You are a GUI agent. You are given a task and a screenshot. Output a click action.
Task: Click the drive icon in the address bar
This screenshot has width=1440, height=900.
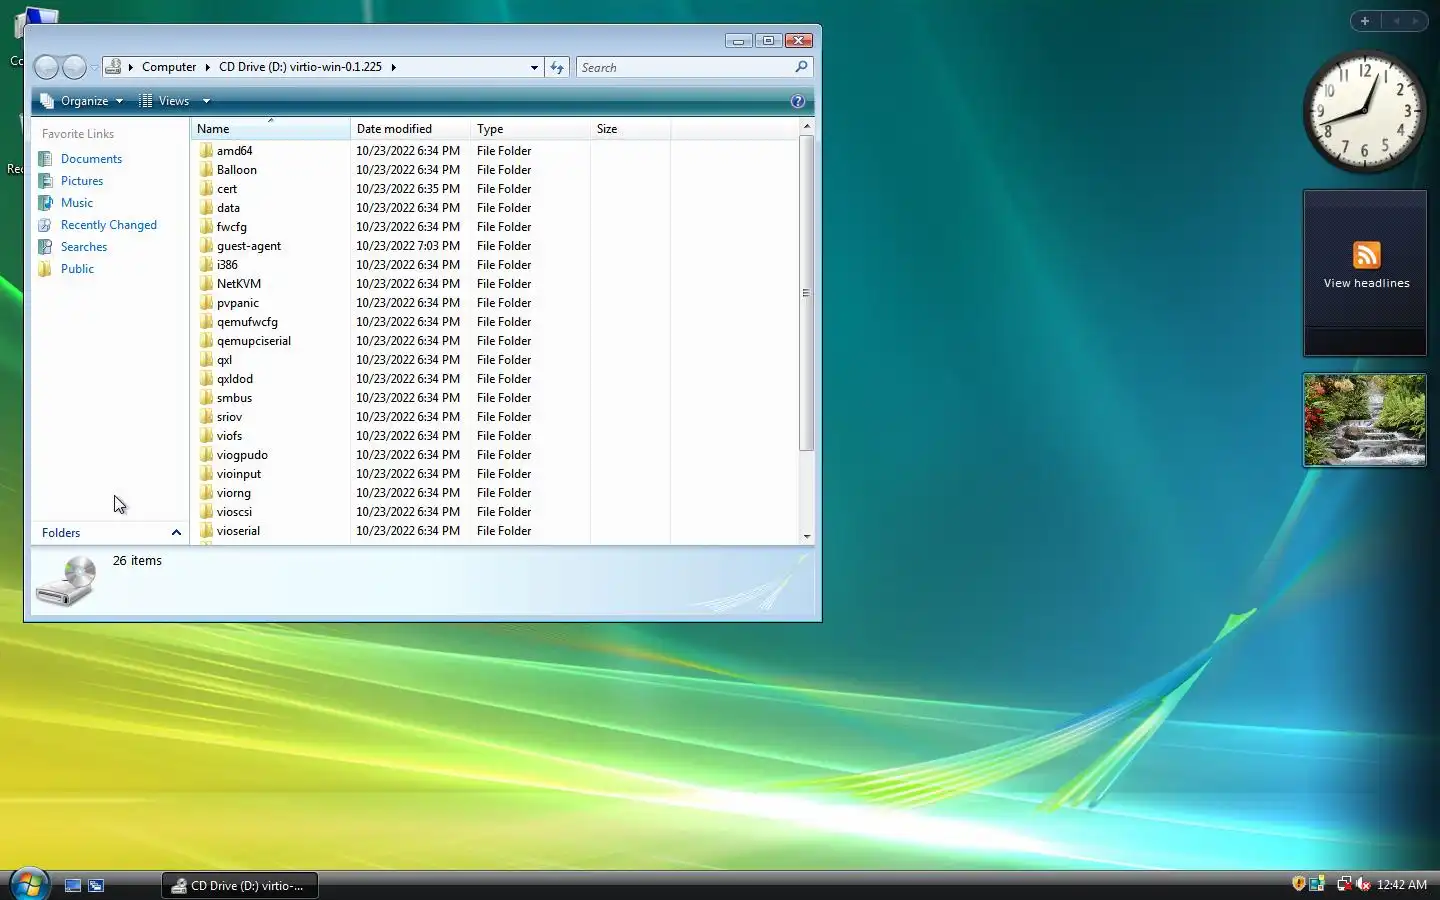114,67
